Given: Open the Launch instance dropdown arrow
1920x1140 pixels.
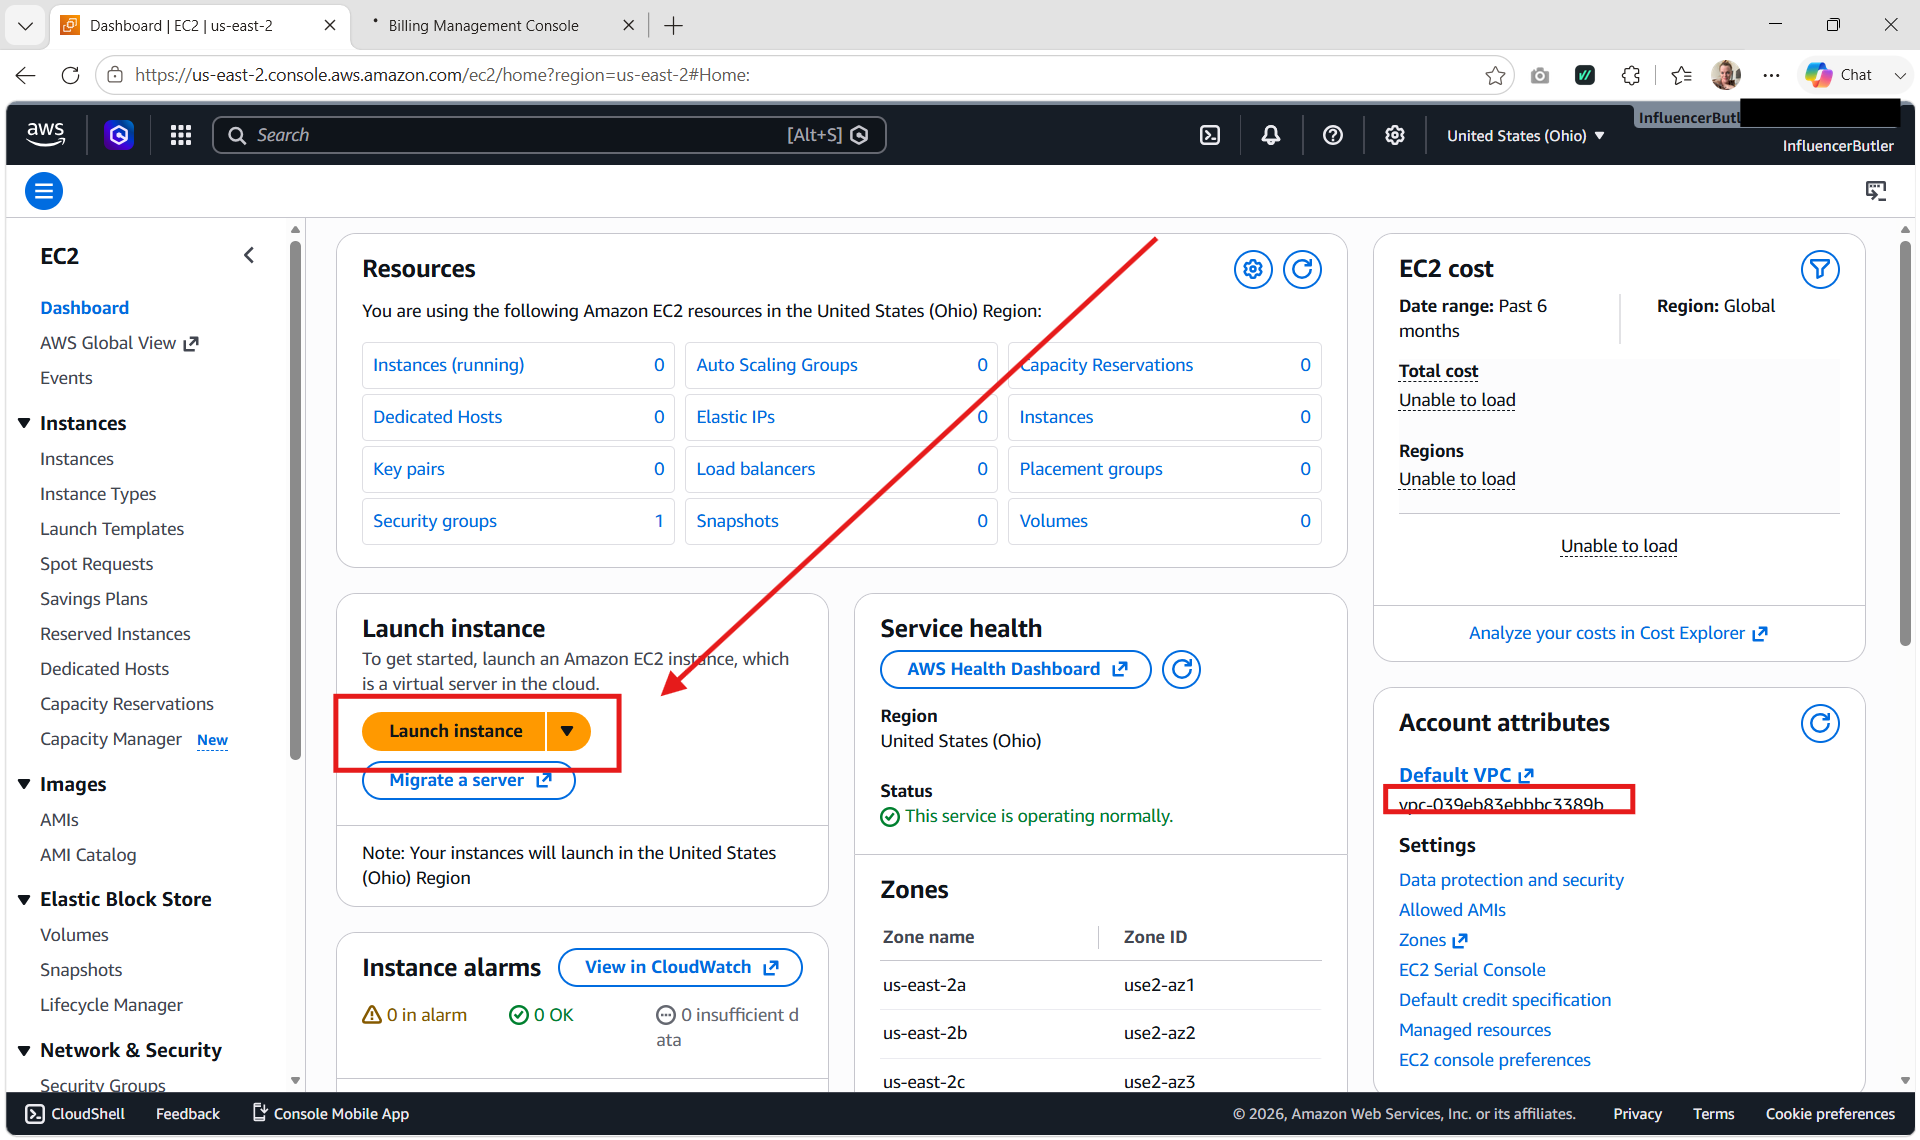Looking at the screenshot, I should [568, 731].
